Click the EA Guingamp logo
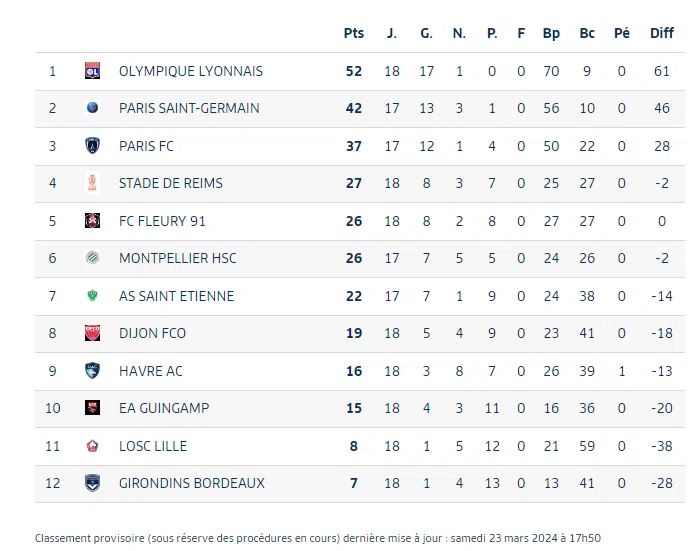 tap(93, 408)
